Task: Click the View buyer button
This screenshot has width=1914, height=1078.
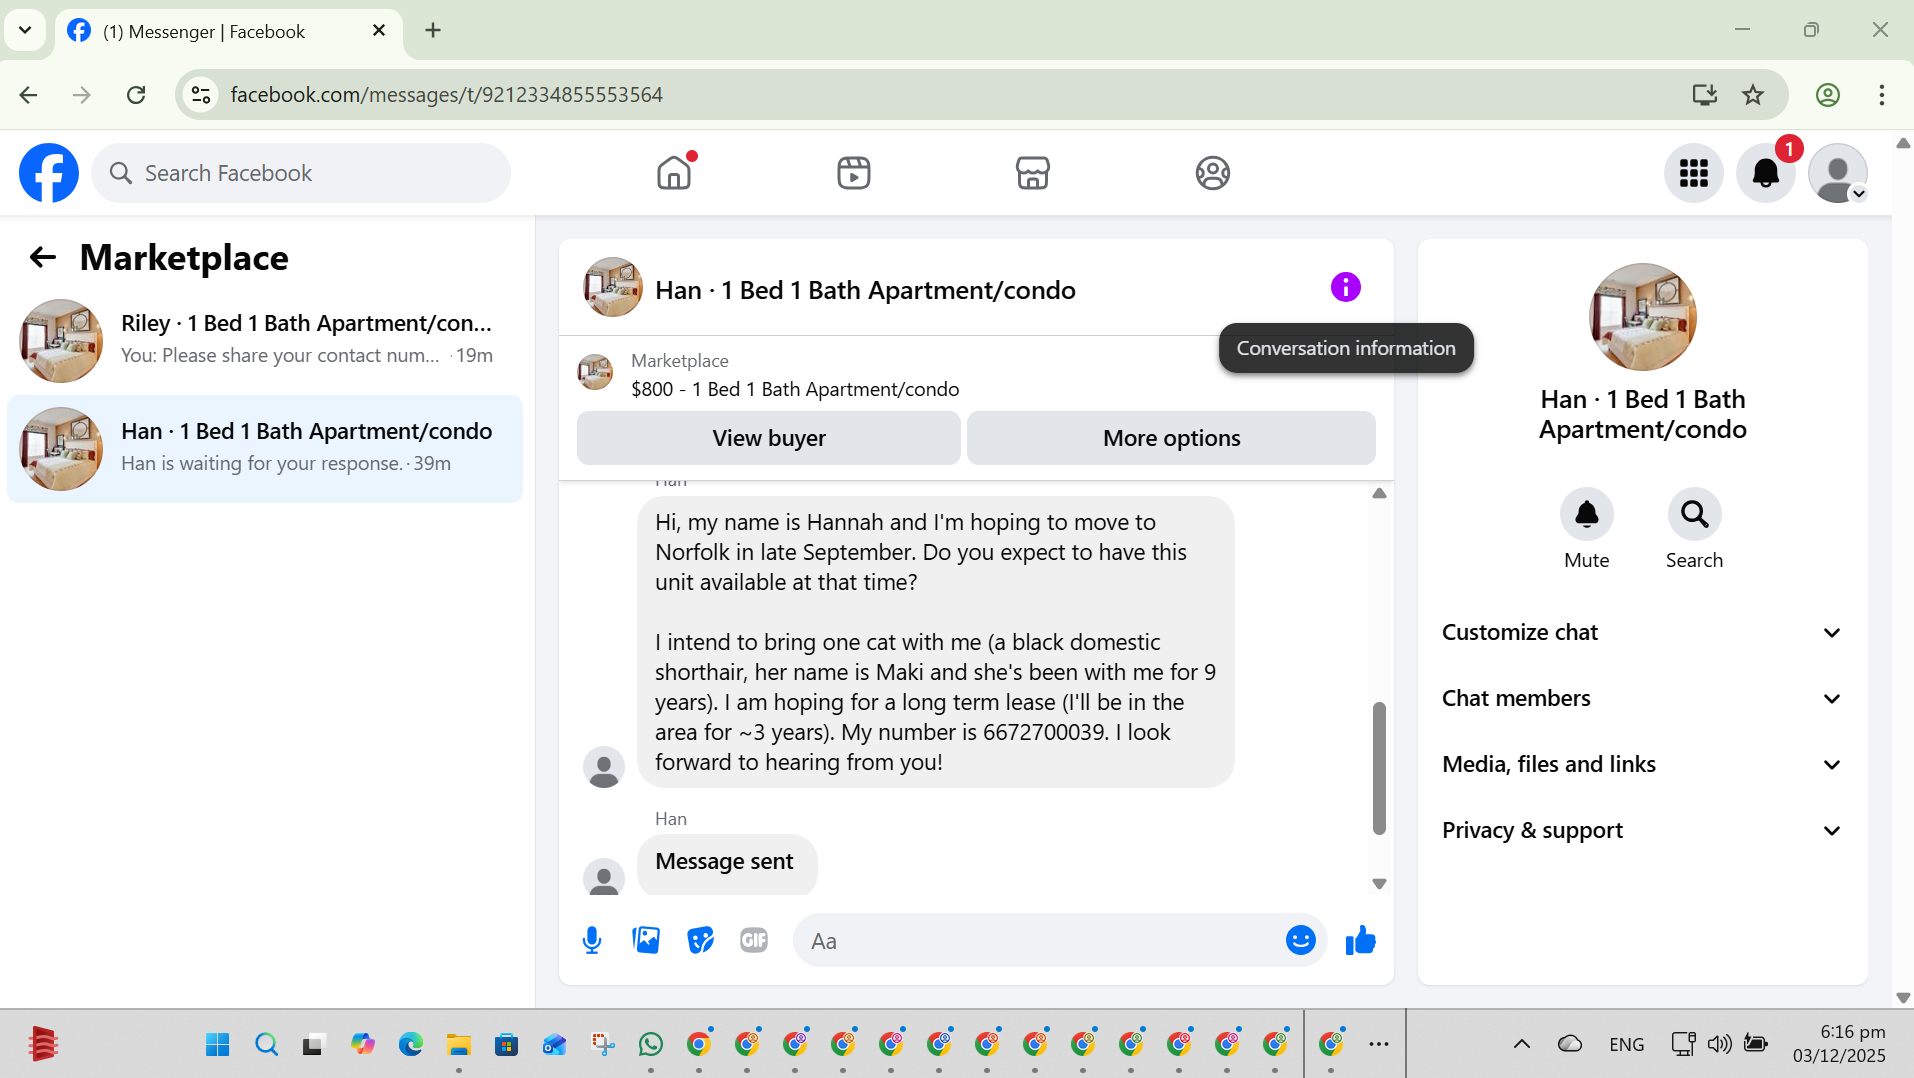Action: (x=769, y=438)
